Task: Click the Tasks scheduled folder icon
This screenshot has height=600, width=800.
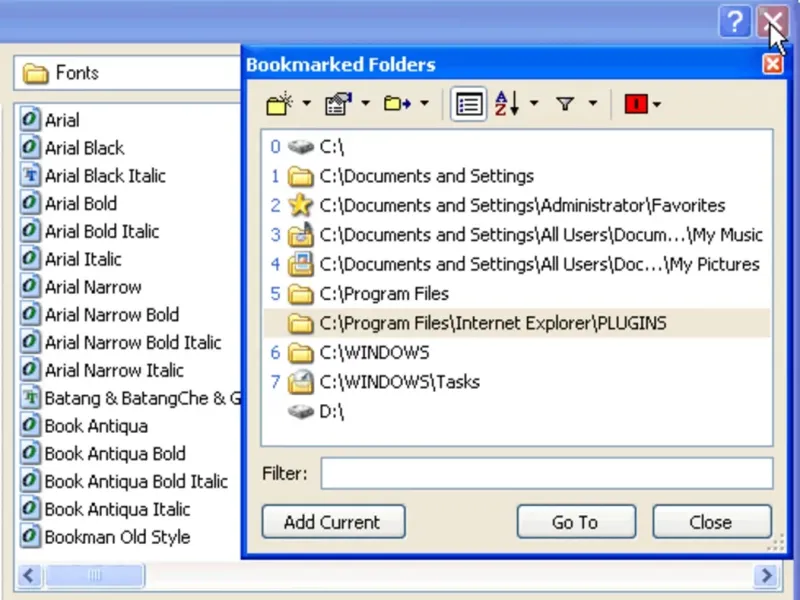Action: click(x=301, y=382)
